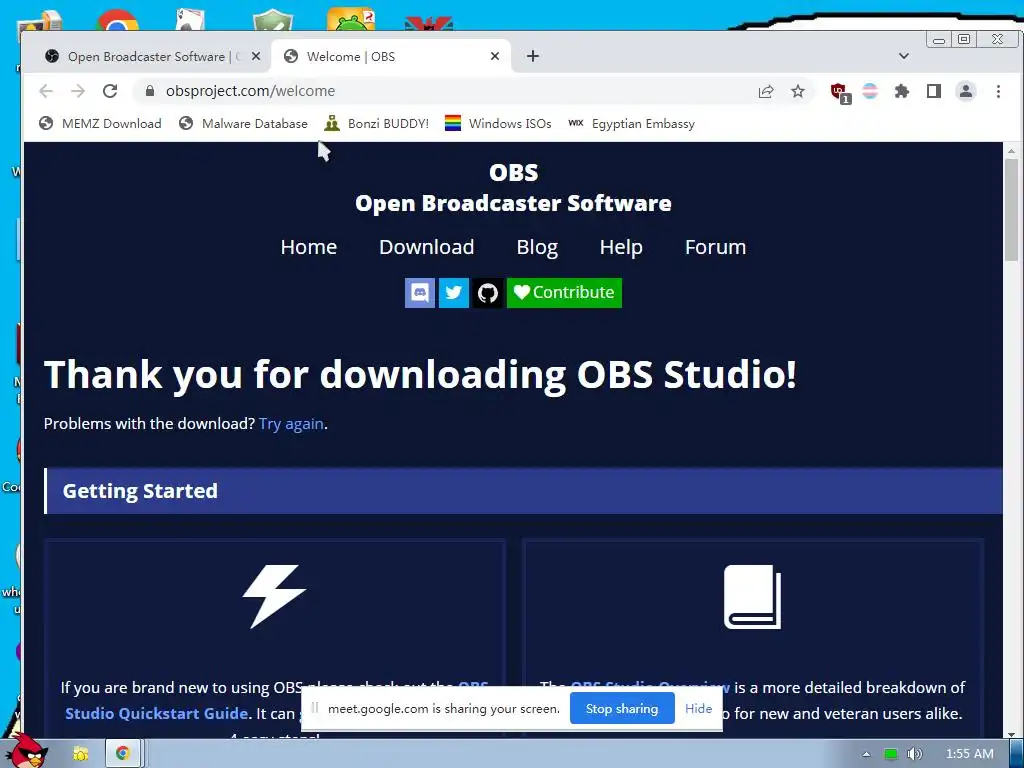Click the green Contribute button

[564, 293]
